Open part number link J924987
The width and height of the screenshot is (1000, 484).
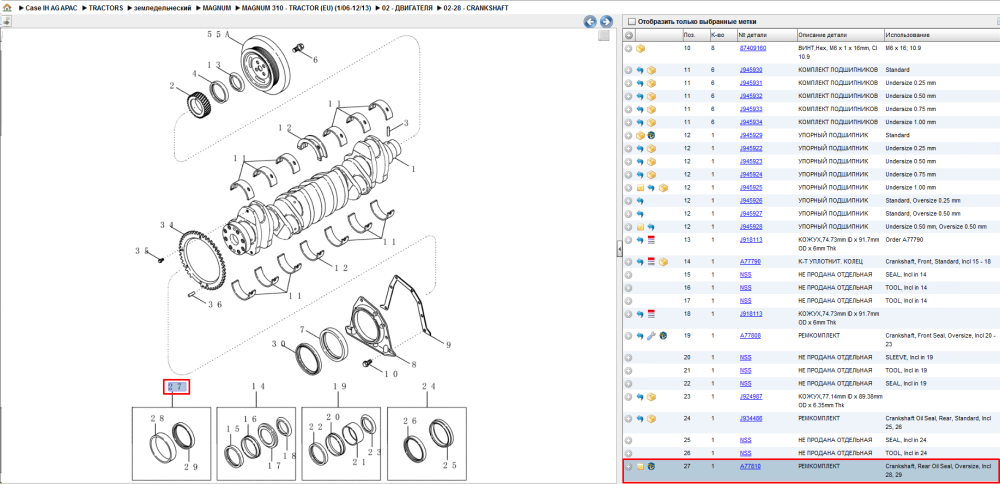pos(751,397)
